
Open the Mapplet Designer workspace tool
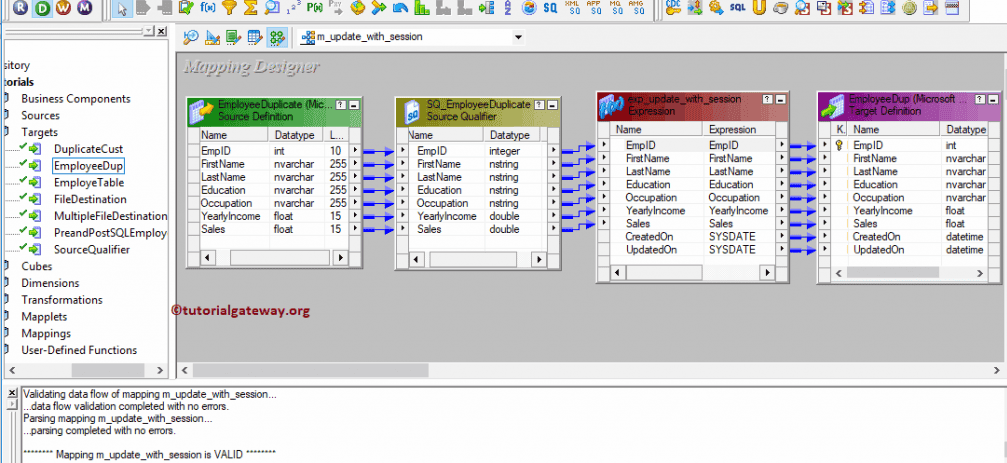pos(255,38)
